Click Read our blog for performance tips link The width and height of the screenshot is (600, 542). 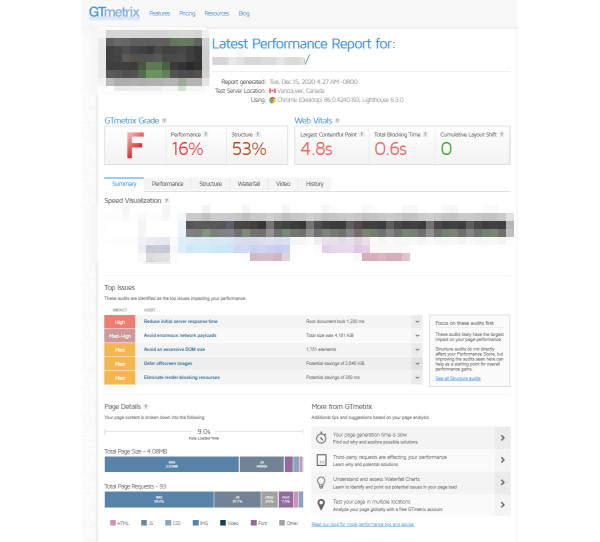pos(363,524)
